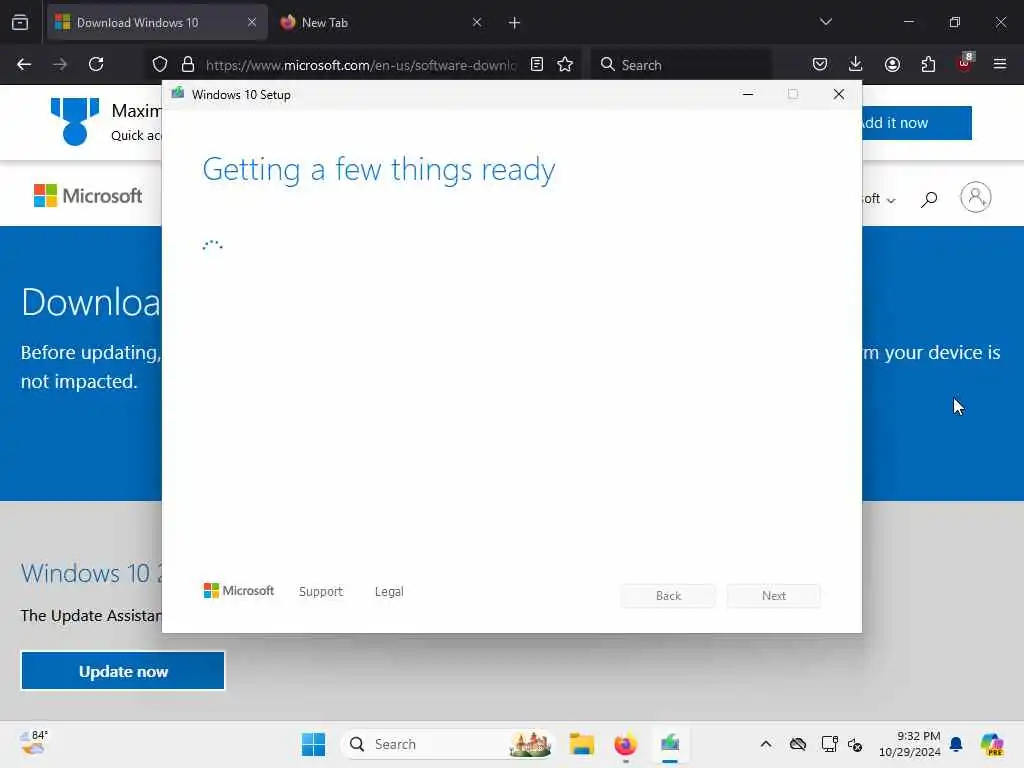
Task: Show hidden system tray icons
Action: pyautogui.click(x=766, y=744)
